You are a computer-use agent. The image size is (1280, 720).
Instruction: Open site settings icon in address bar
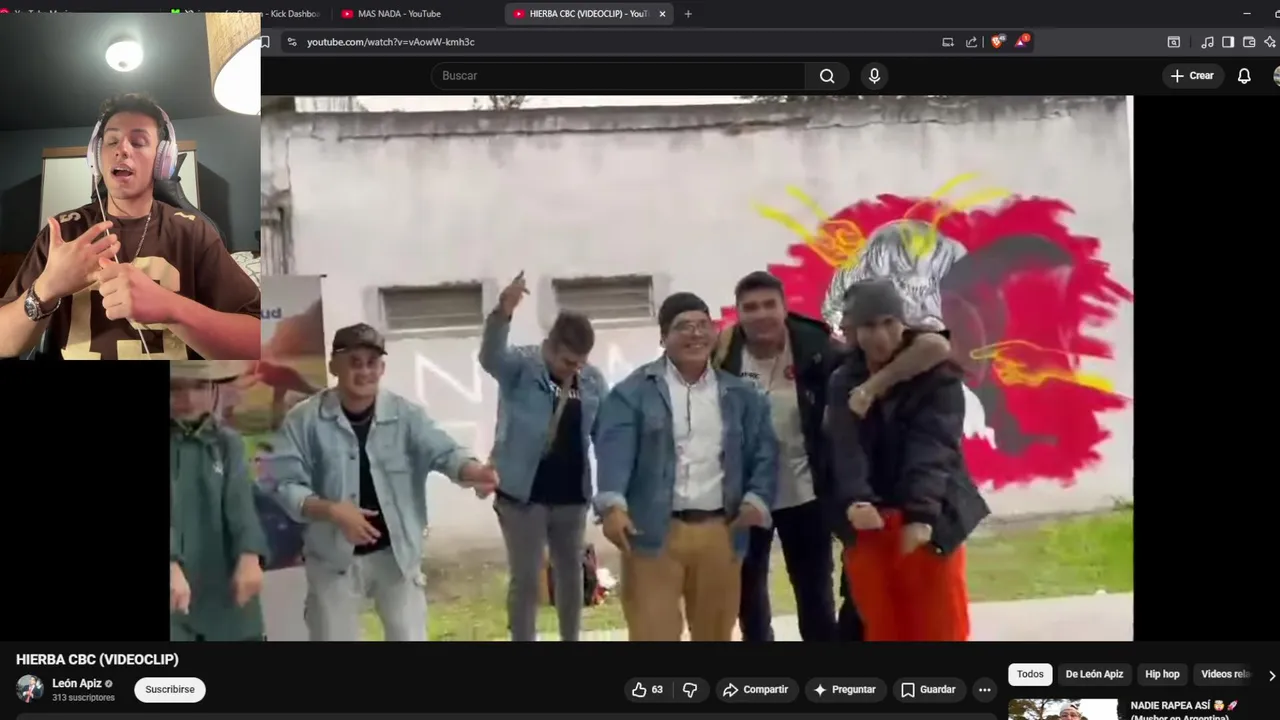[x=291, y=42]
